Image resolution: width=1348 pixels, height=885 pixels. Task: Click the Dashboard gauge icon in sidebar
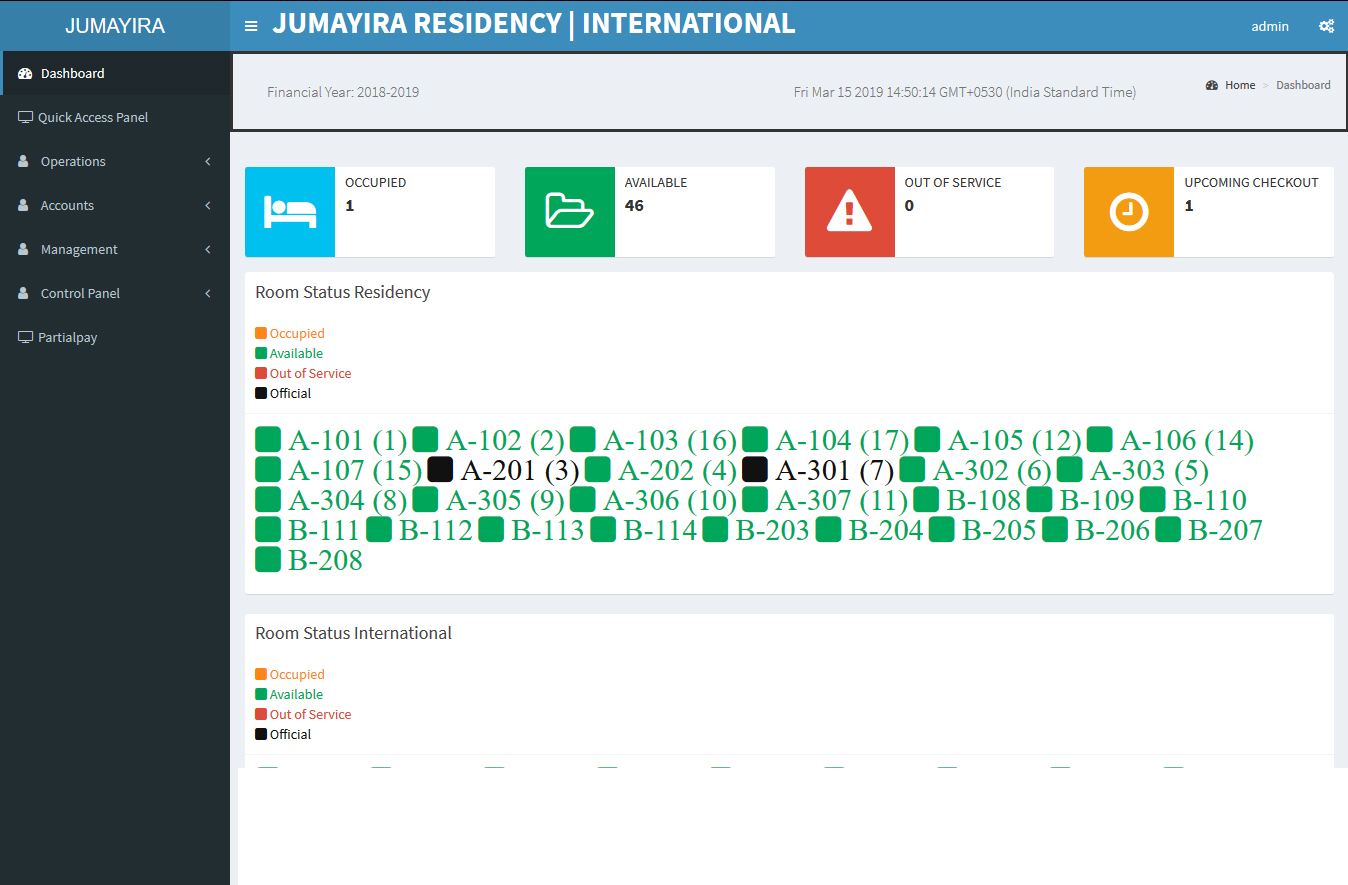25,74
